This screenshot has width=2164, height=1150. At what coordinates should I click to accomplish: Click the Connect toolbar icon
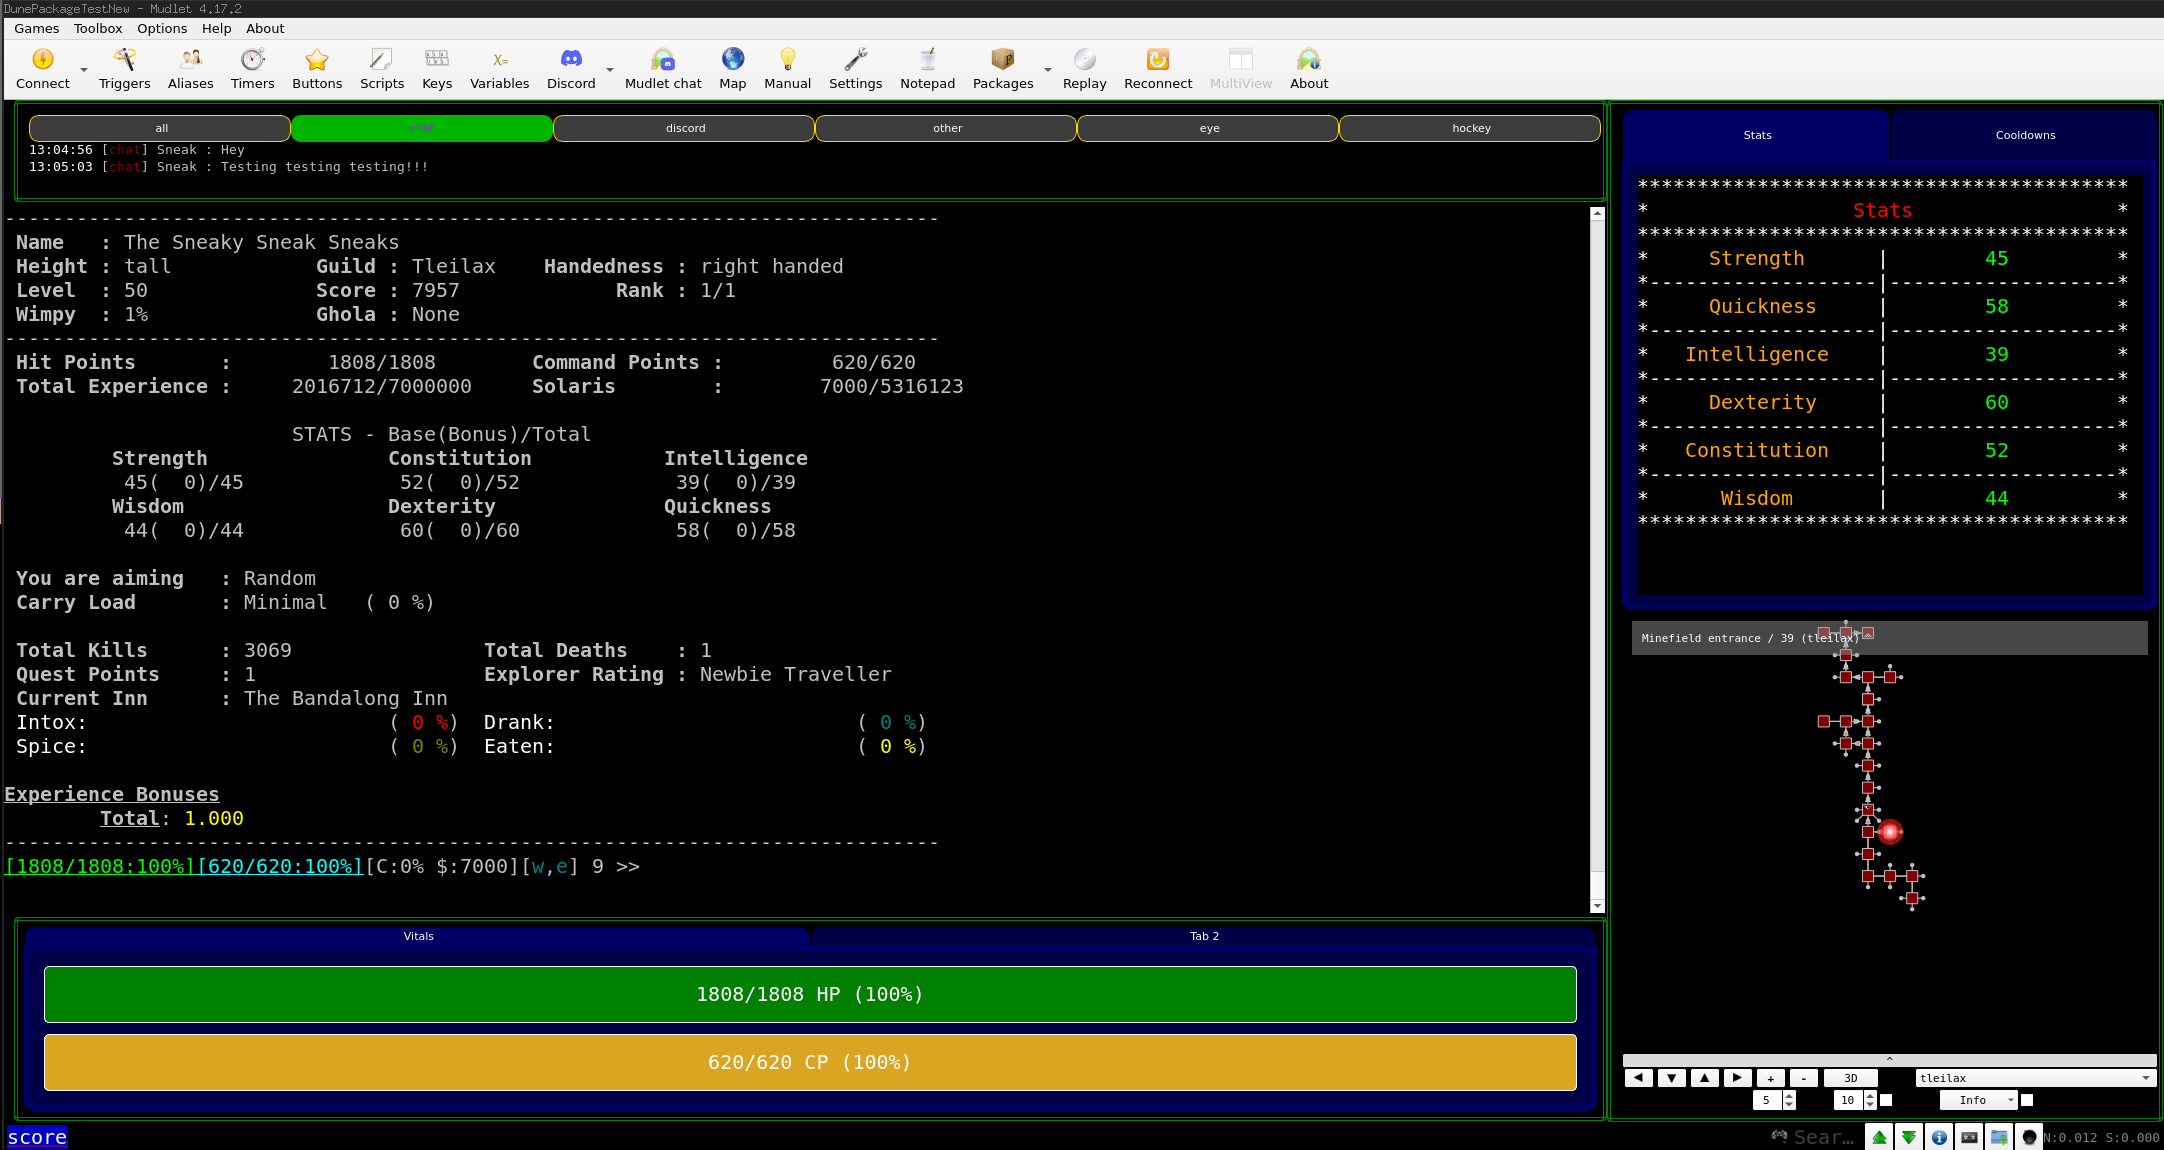pos(43,69)
